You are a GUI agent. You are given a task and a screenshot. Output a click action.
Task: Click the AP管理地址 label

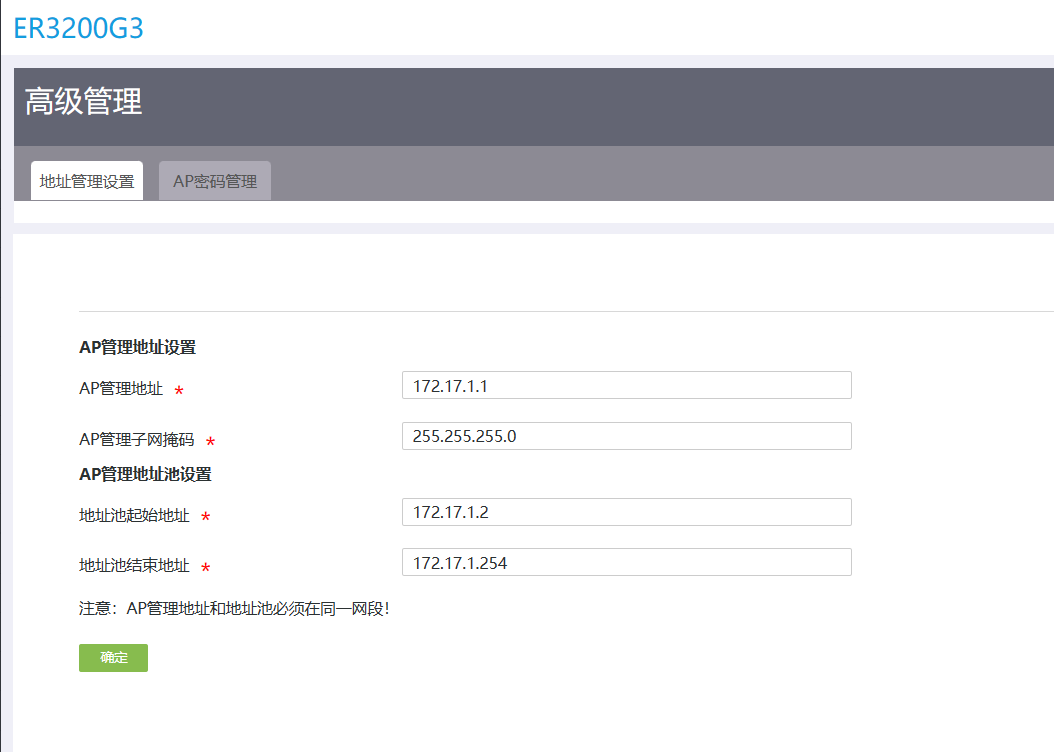121,388
